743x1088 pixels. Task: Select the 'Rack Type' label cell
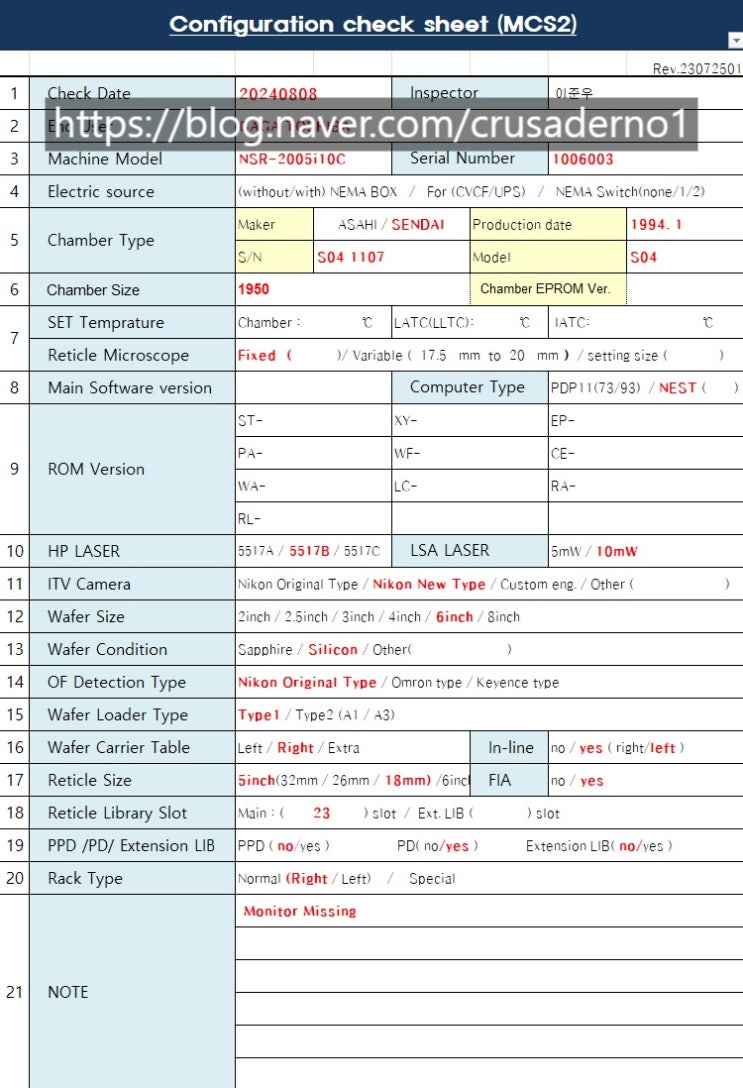pyautogui.click(x=132, y=878)
